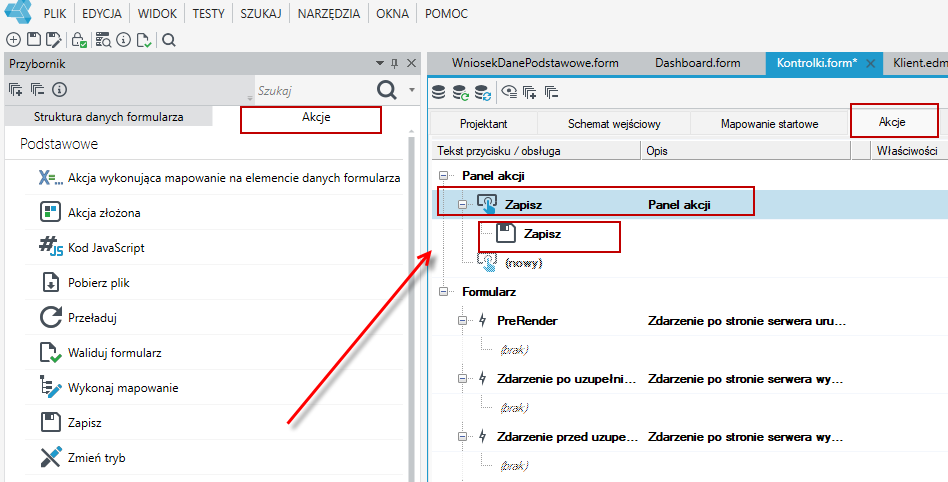The image size is (948, 482).
Task: Switch to Projektant tab
Action: [484, 124]
